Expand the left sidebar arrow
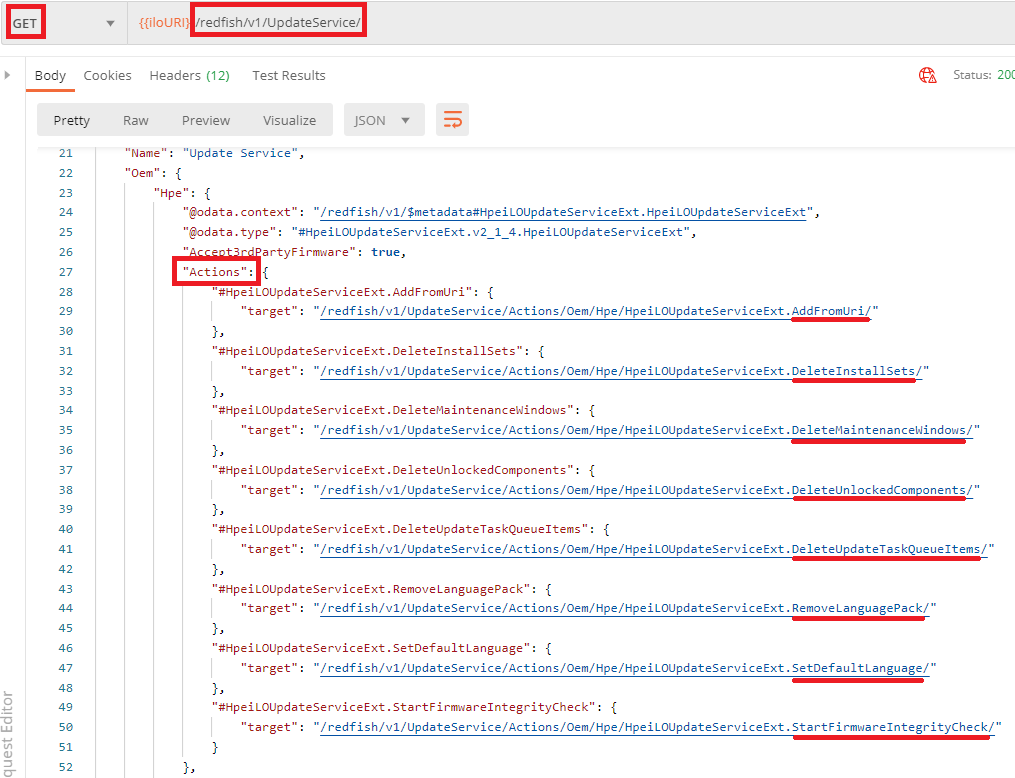This screenshot has width=1015, height=778. tap(8, 75)
